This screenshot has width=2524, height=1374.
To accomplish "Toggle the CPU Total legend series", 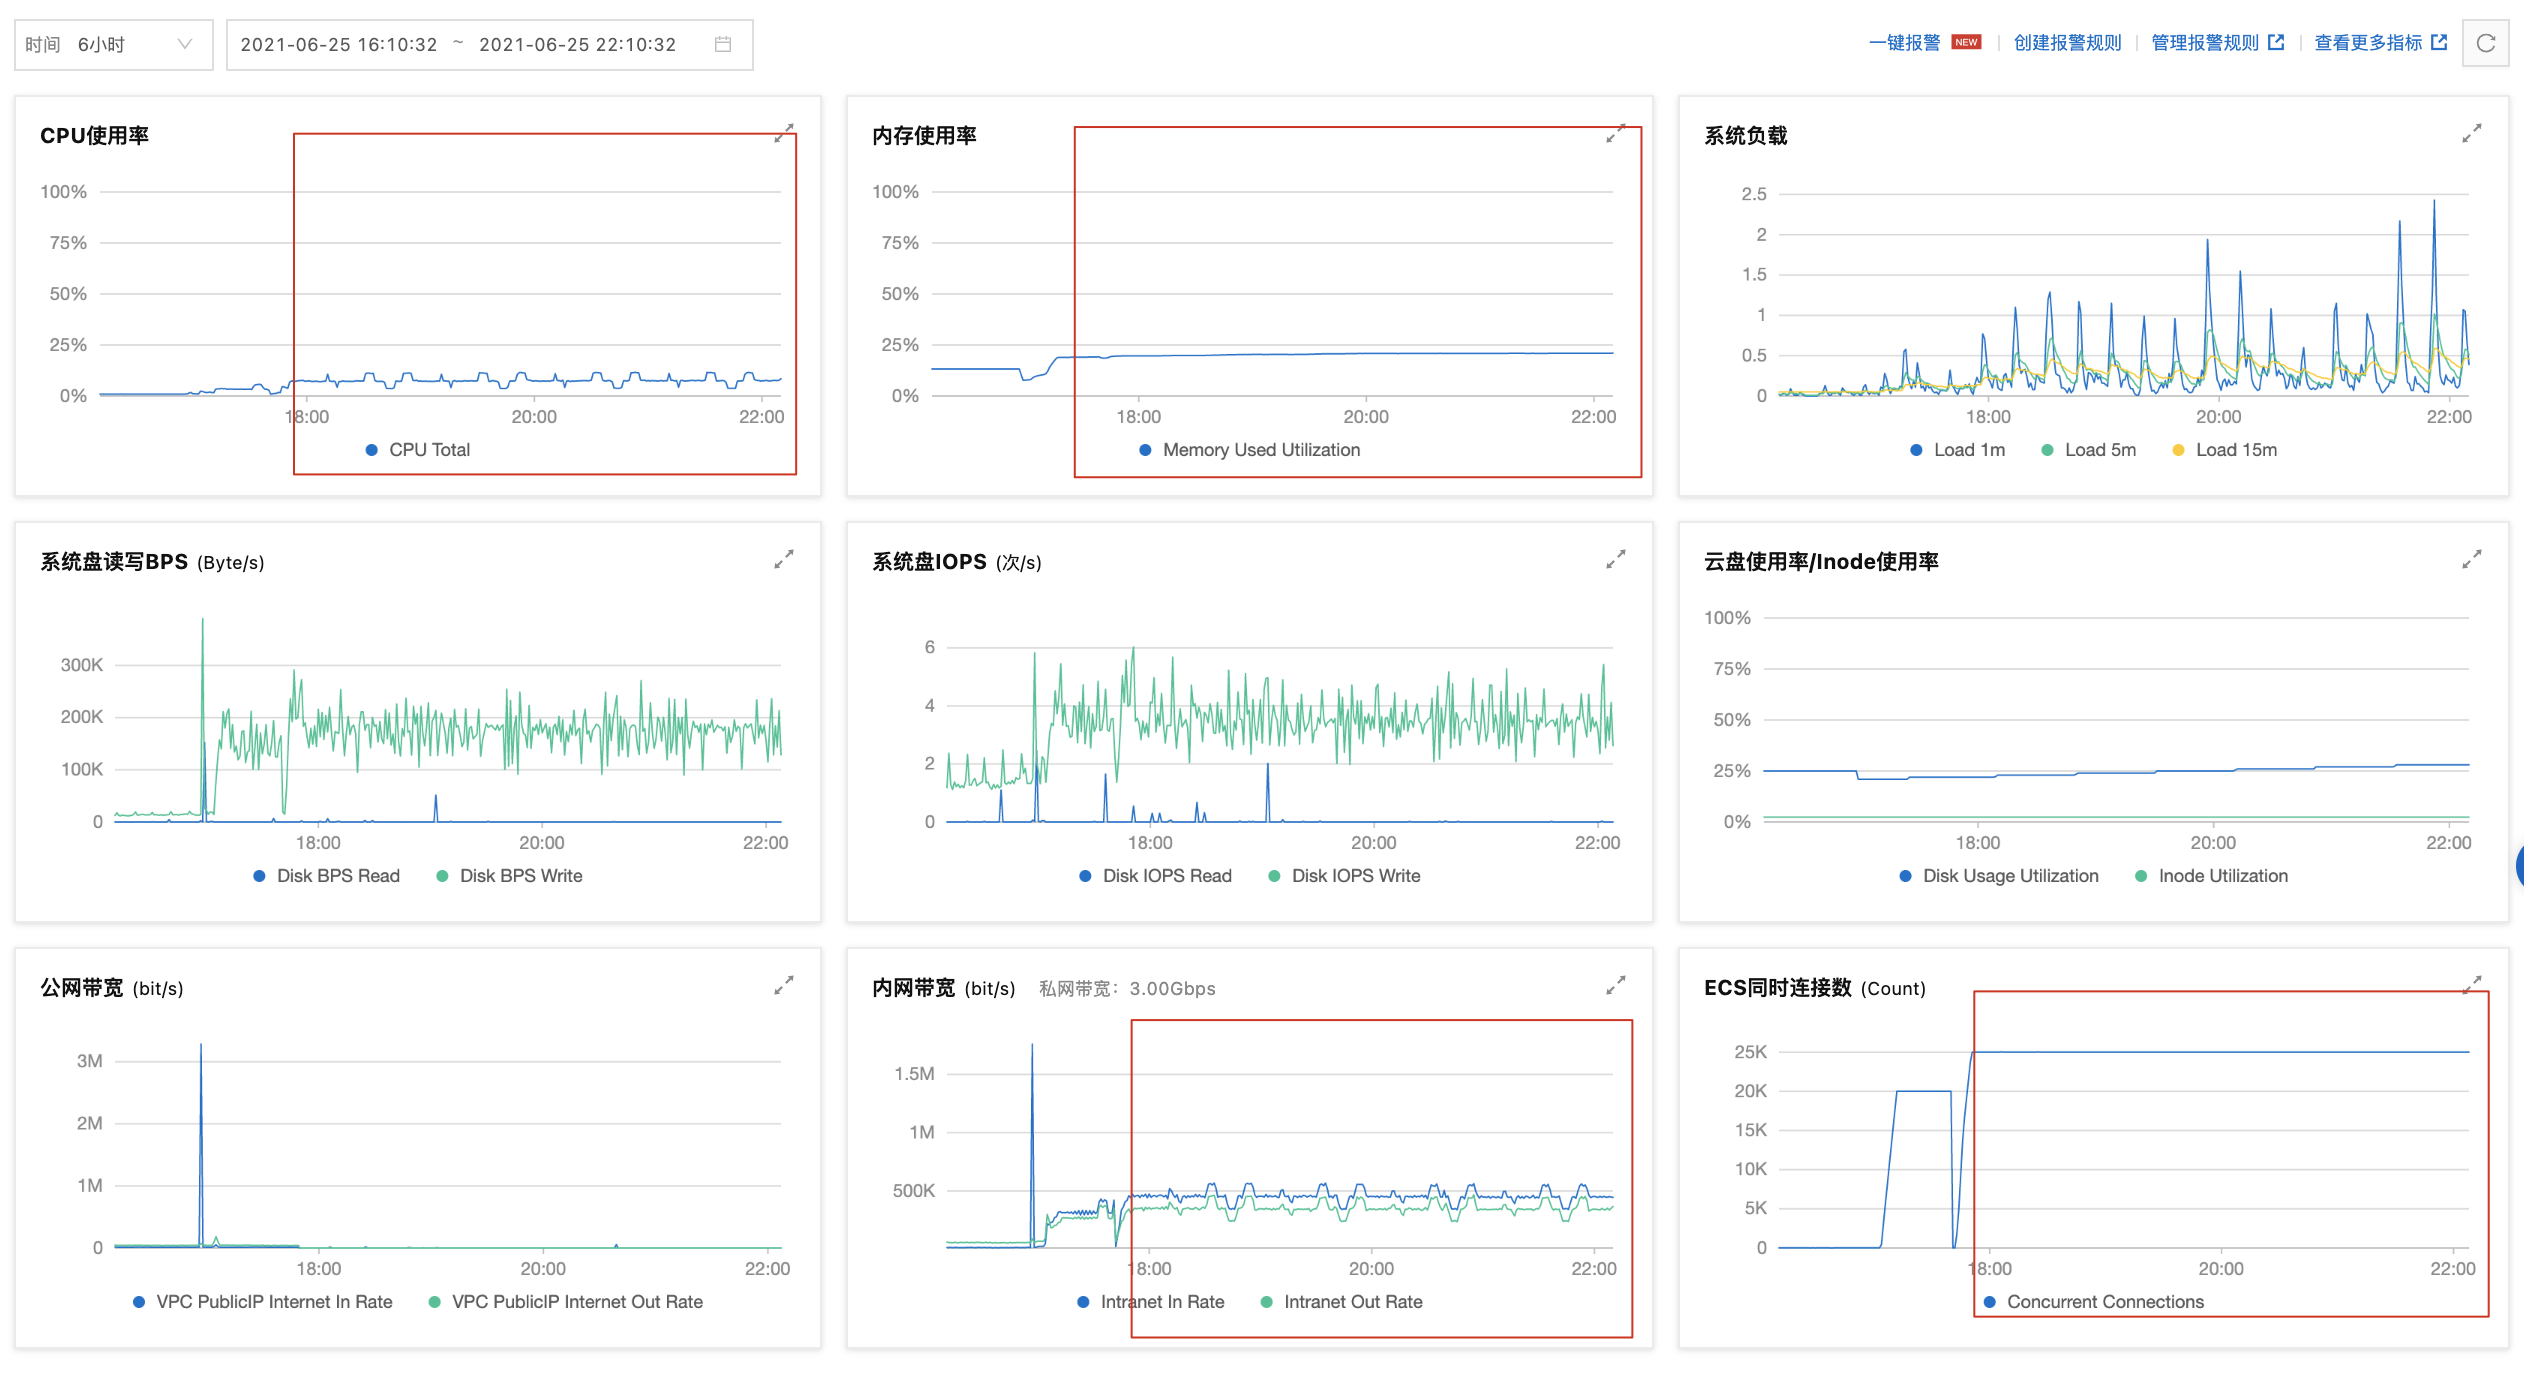I will [418, 450].
